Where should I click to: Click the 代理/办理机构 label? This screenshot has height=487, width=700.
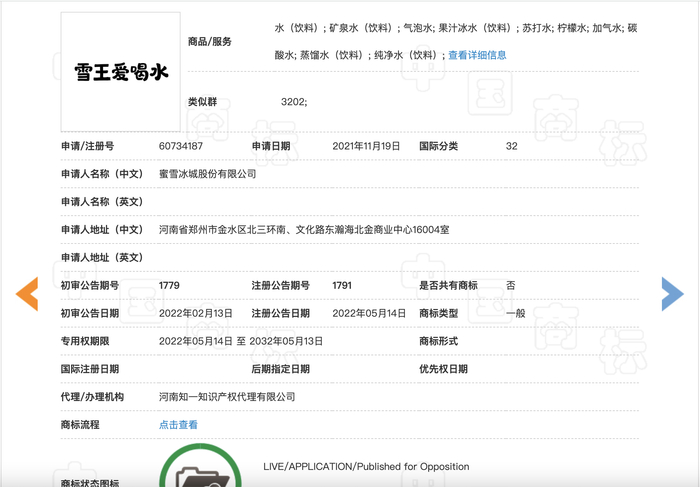(92, 397)
